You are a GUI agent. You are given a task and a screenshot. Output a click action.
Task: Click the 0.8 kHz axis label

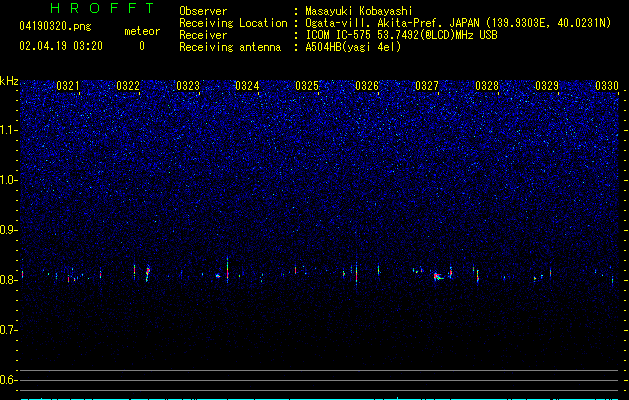[x=8, y=280]
